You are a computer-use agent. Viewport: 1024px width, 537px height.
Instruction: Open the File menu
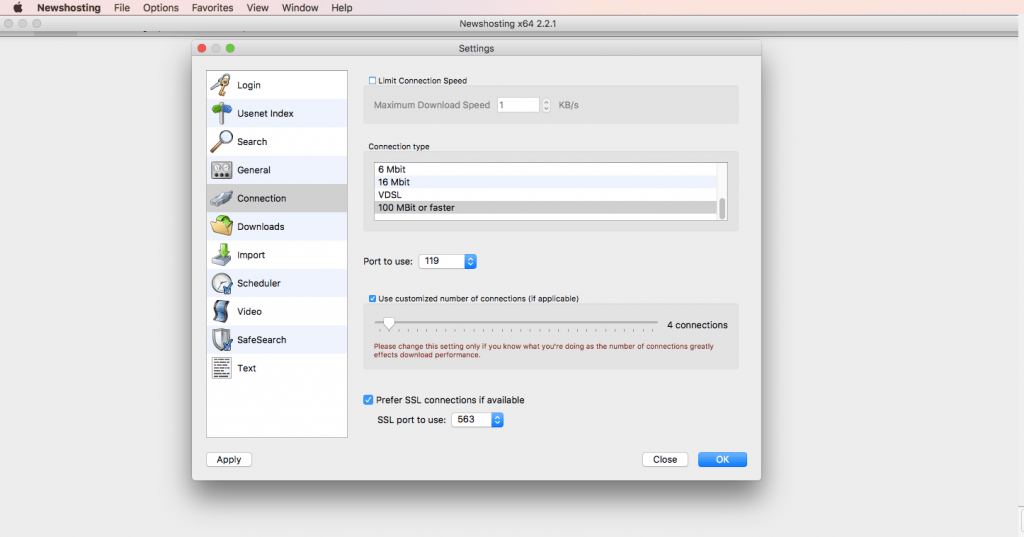[x=121, y=8]
